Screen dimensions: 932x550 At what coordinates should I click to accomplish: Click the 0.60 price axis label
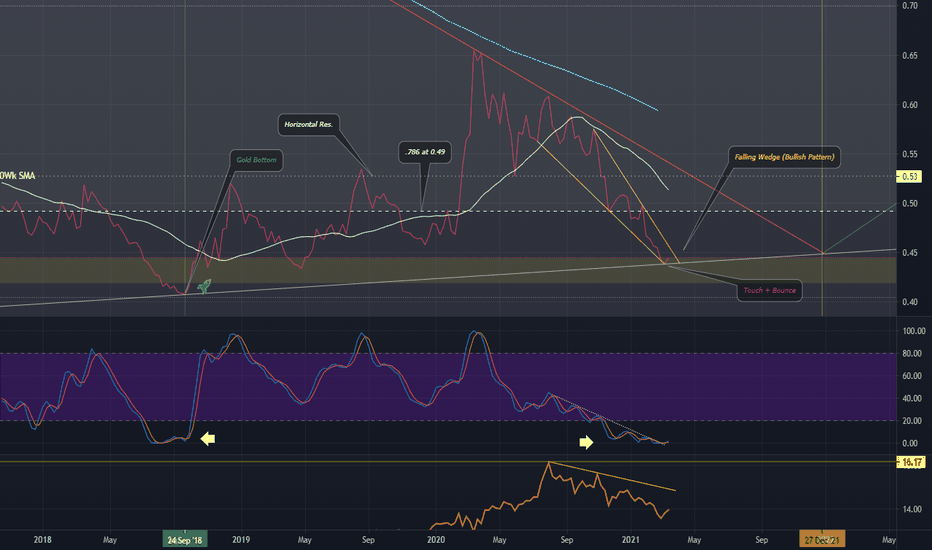pyautogui.click(x=909, y=105)
